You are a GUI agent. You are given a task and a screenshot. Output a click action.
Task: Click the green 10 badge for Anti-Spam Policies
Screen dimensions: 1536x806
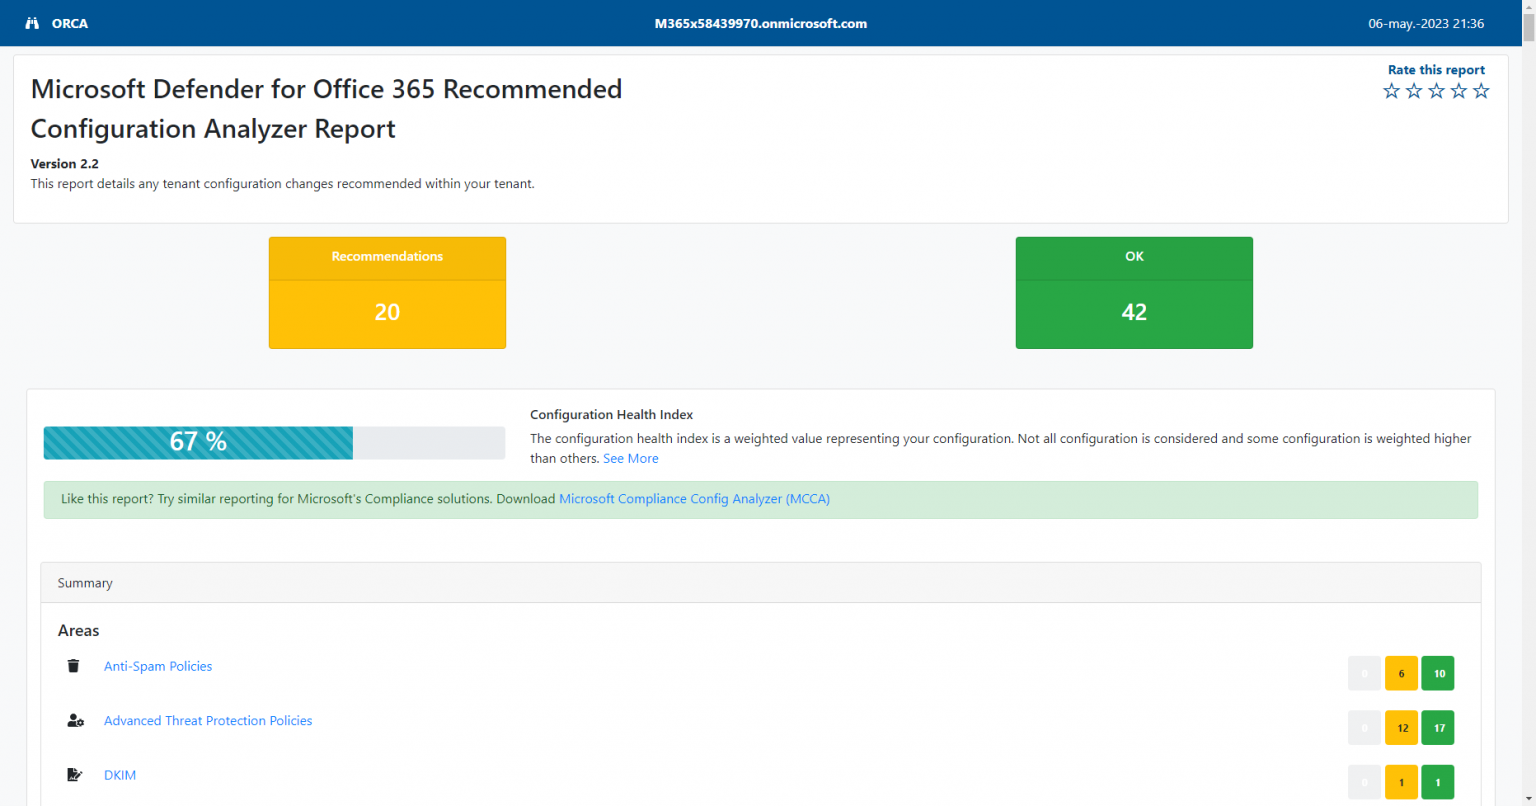1438,674
